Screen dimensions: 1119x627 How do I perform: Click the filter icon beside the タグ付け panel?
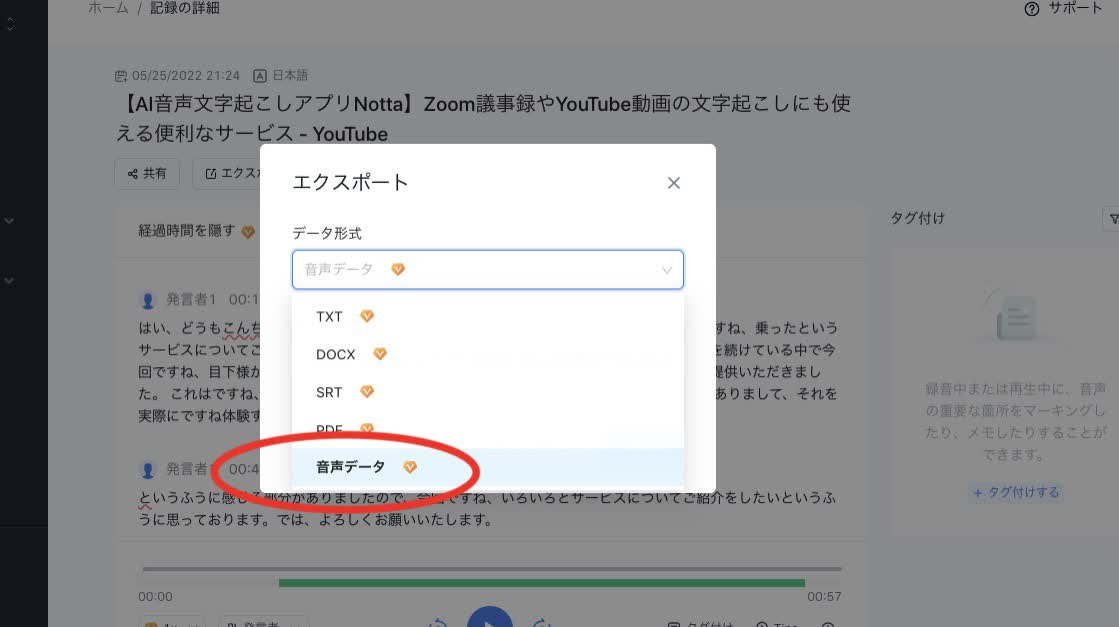pos(1113,219)
